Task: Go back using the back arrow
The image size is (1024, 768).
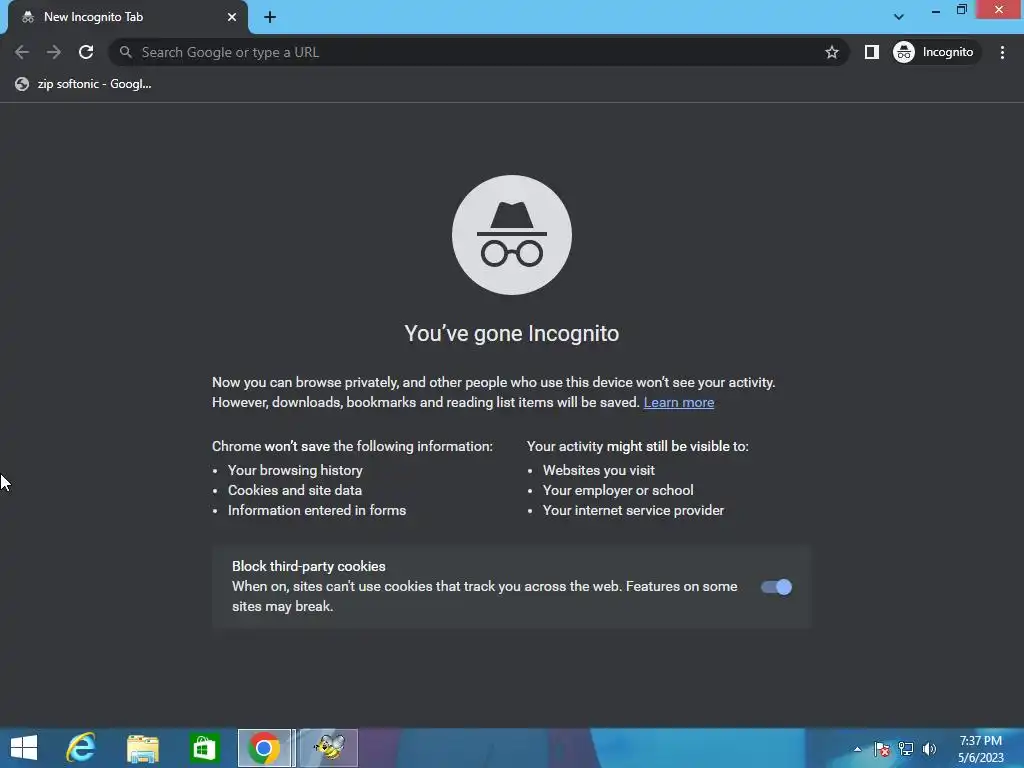Action: click(22, 52)
